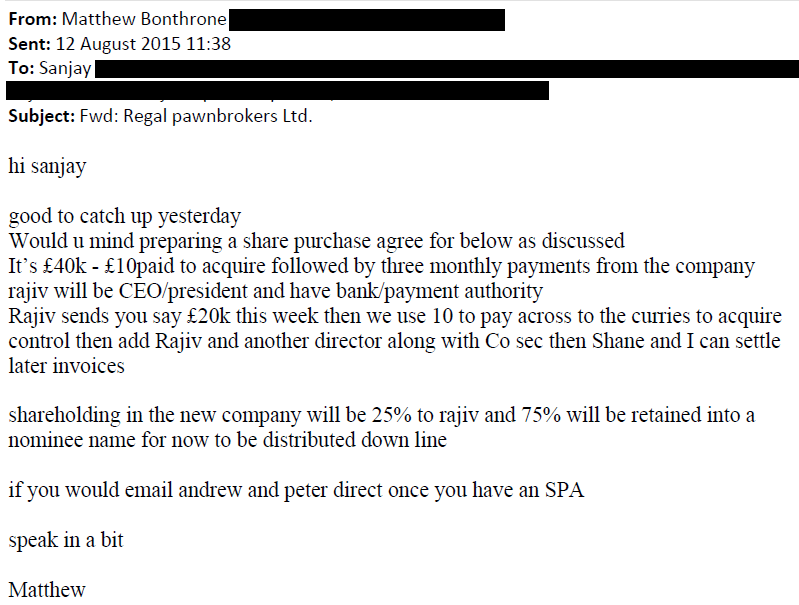The height and width of the screenshot is (605, 799).
Task: Click the "Sent:" header label
Action: pyautogui.click(x=30, y=44)
